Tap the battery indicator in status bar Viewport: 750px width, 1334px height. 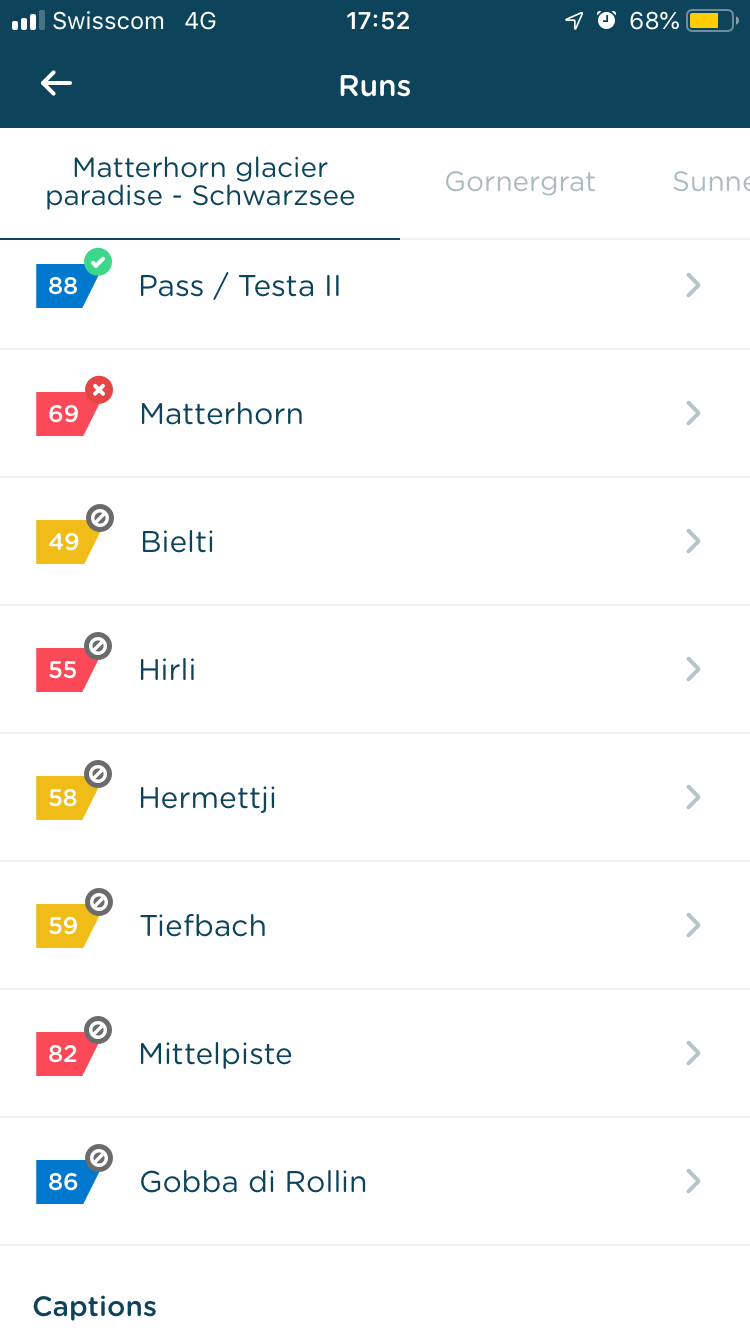point(712,21)
